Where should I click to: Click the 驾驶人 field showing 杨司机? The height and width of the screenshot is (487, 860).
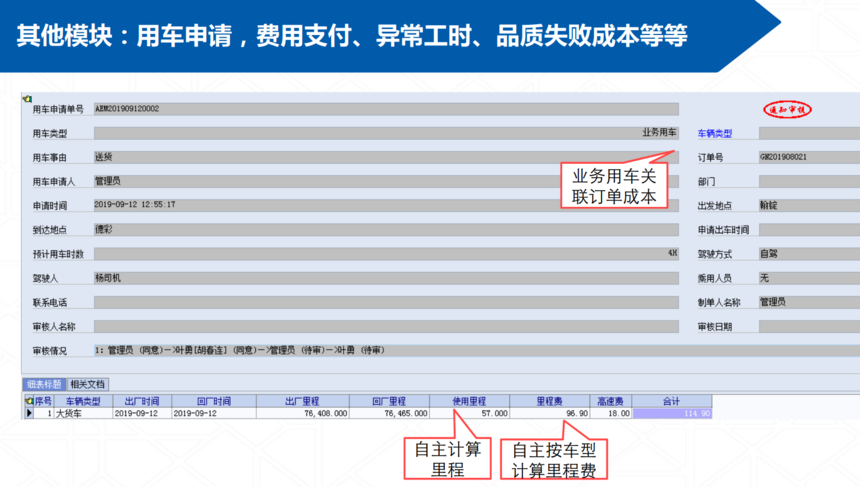(x=386, y=278)
